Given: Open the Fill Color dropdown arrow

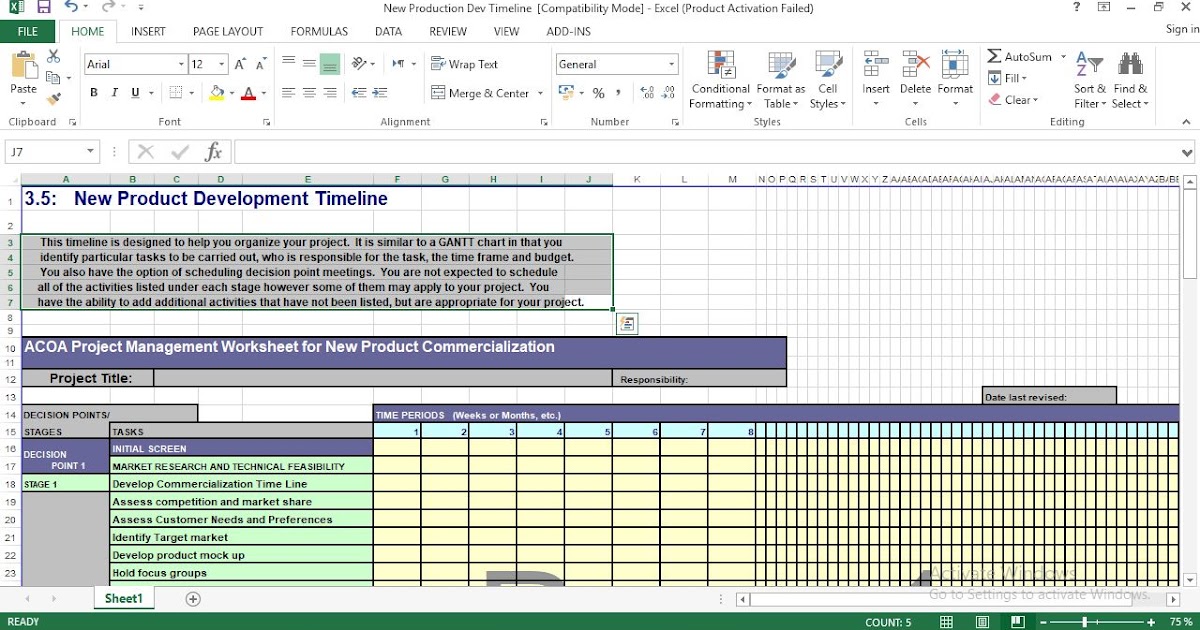Looking at the screenshot, I should pos(232,92).
